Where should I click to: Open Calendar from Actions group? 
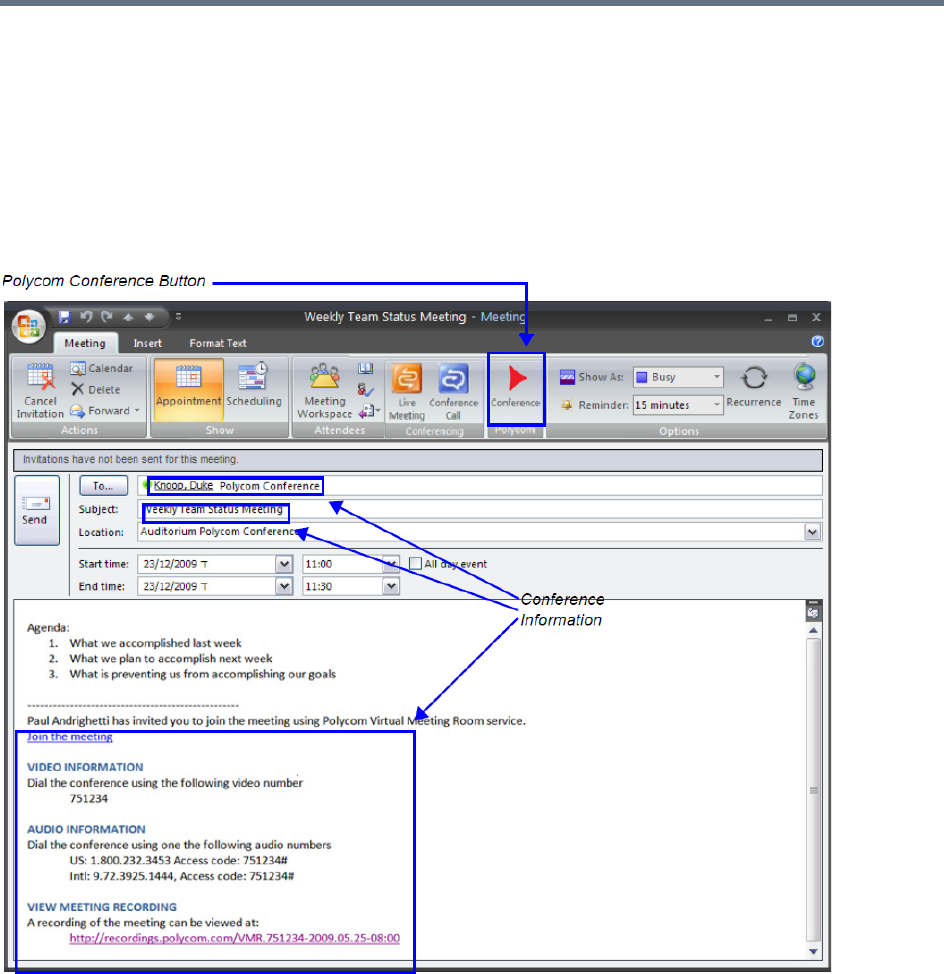(102, 368)
